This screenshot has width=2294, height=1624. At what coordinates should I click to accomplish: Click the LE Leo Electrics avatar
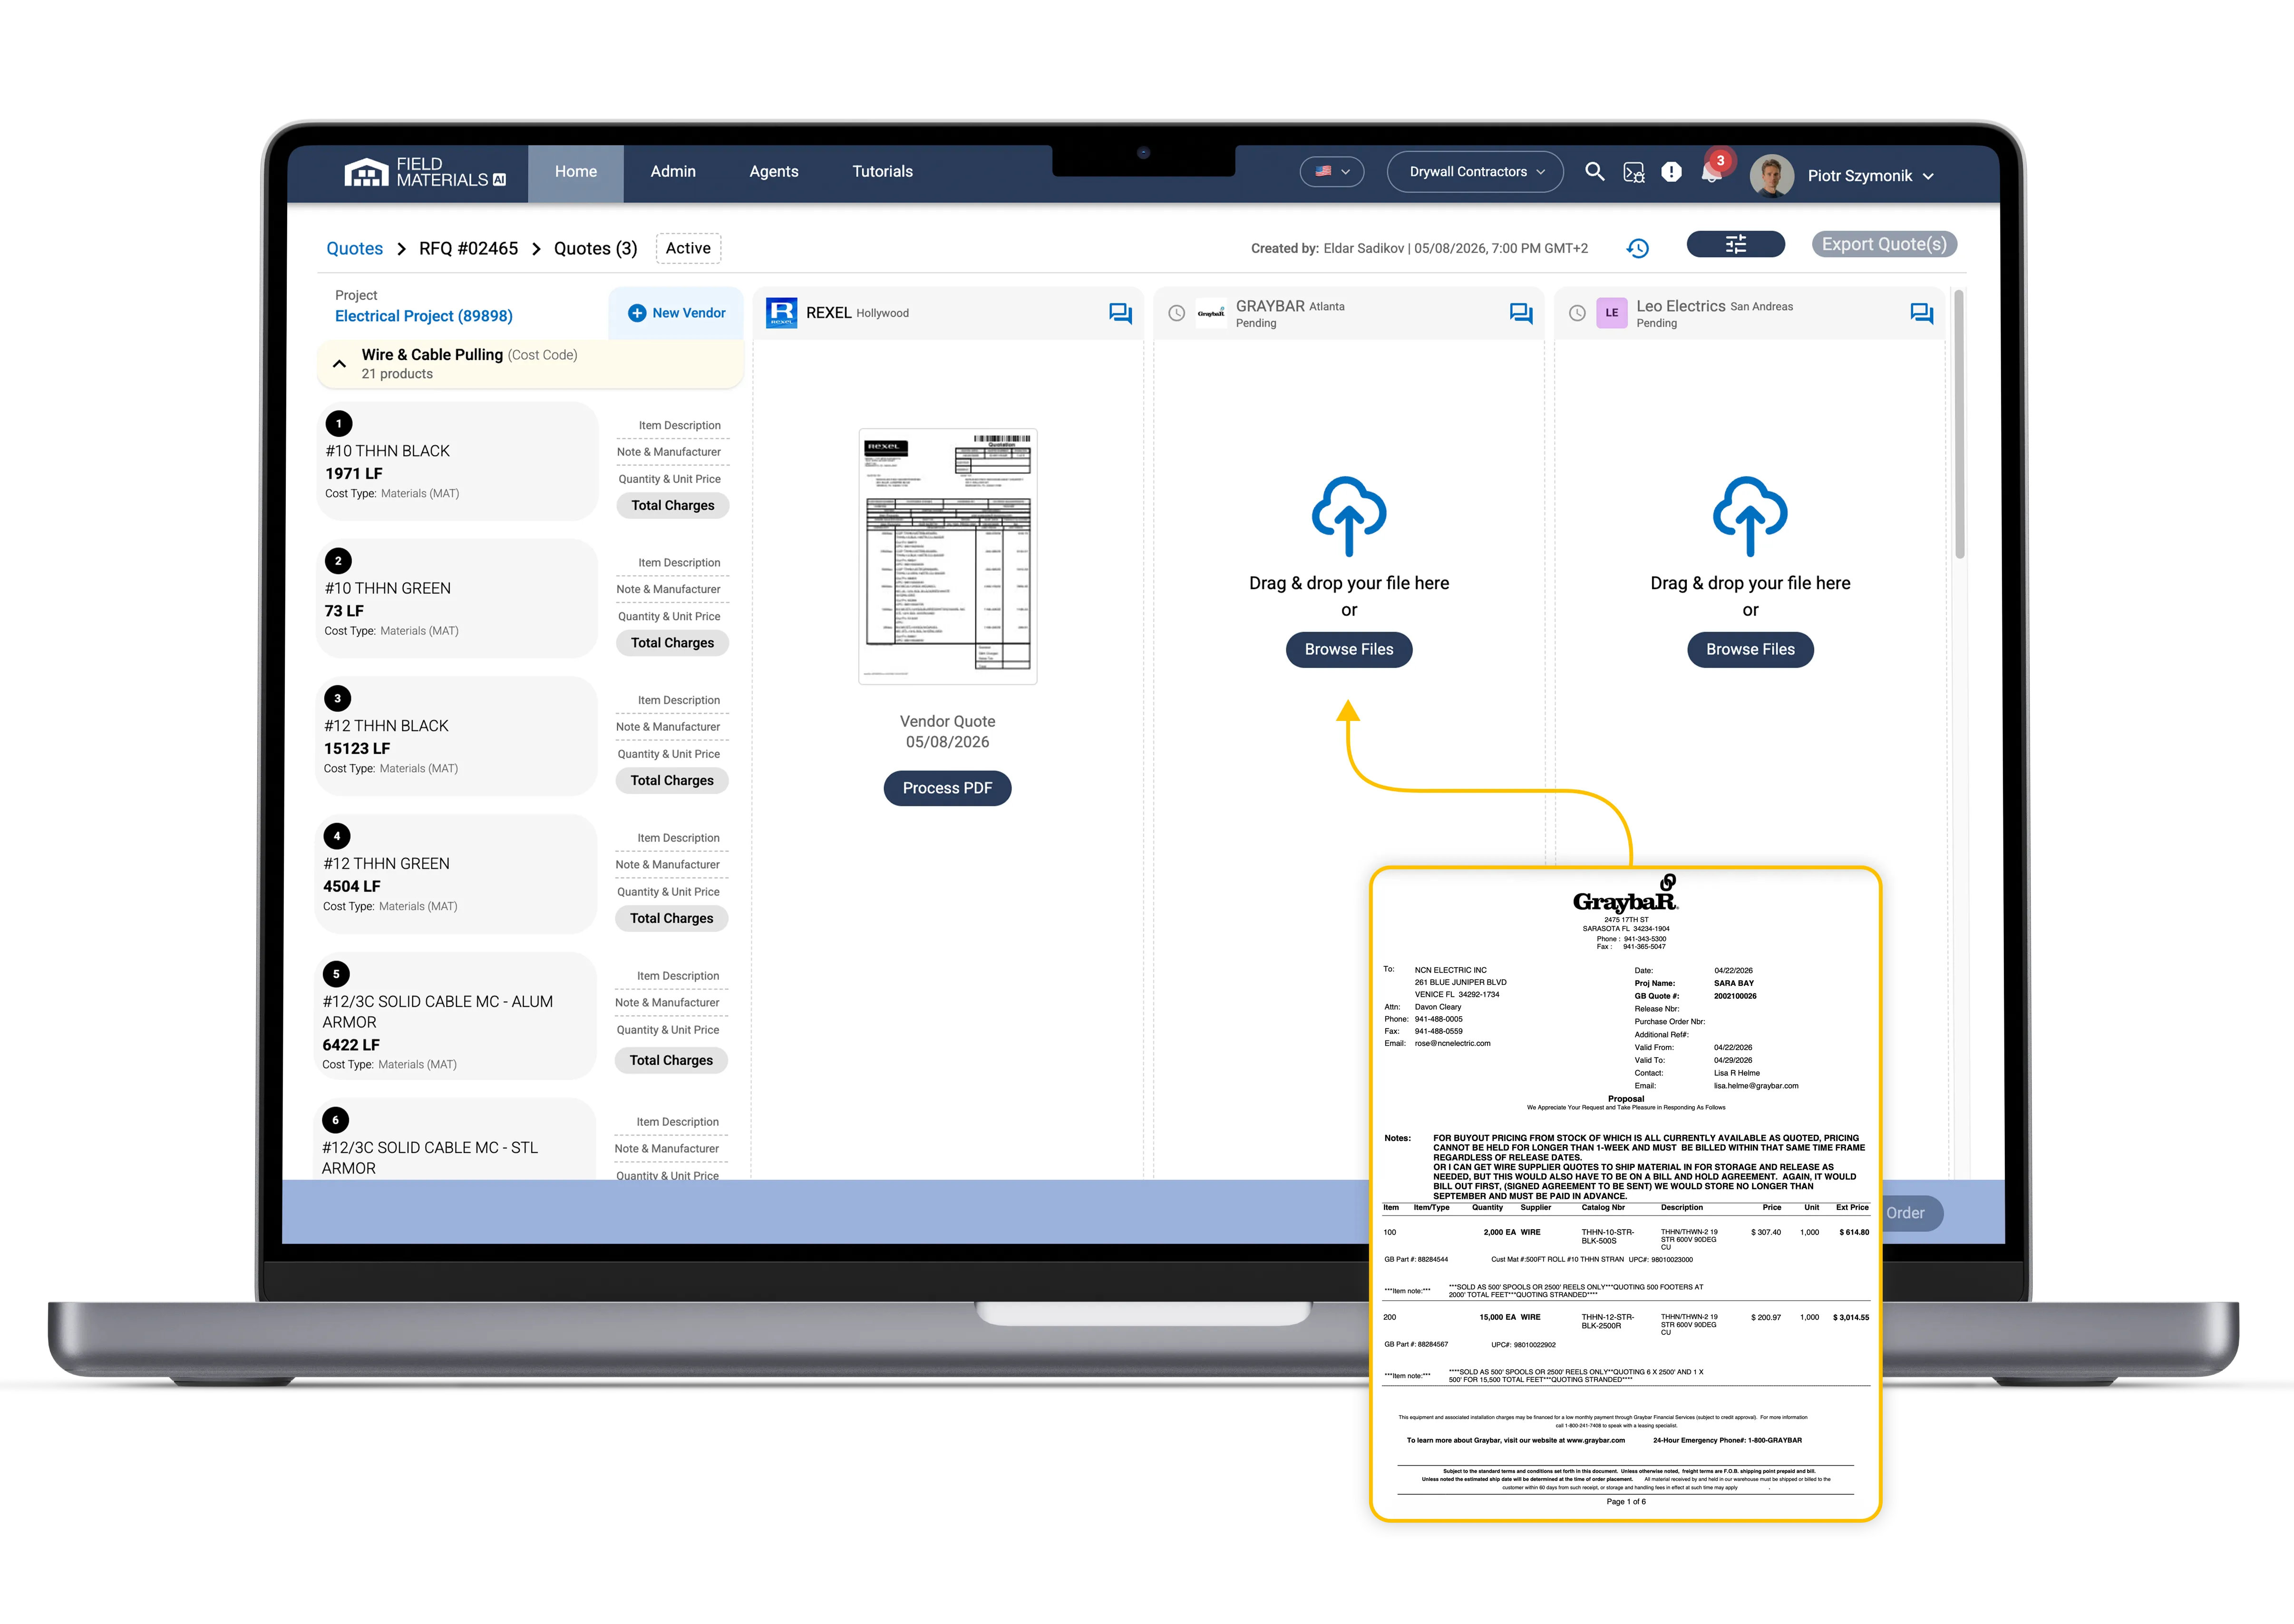pyautogui.click(x=1611, y=313)
